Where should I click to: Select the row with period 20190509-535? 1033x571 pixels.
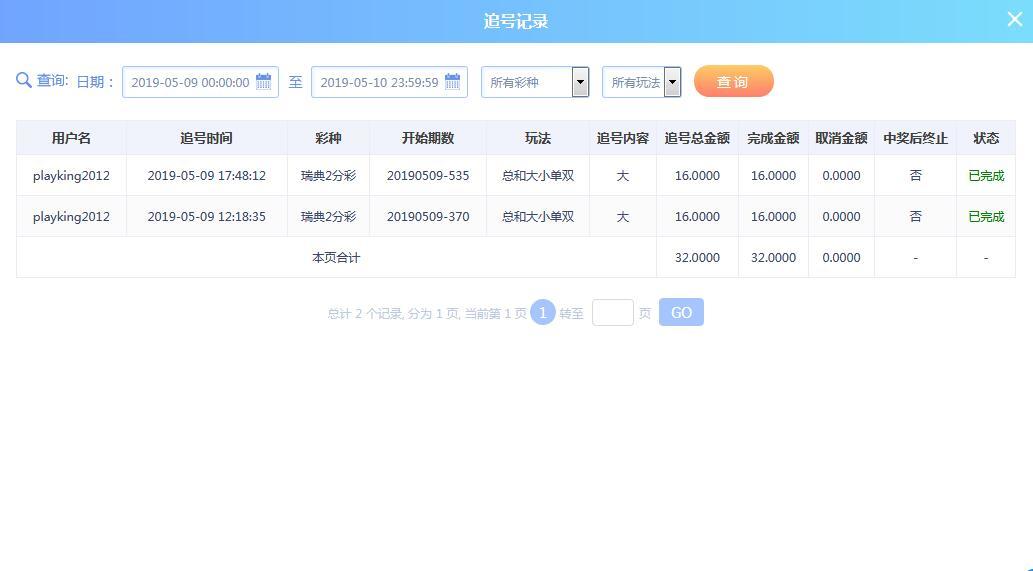click(x=428, y=176)
